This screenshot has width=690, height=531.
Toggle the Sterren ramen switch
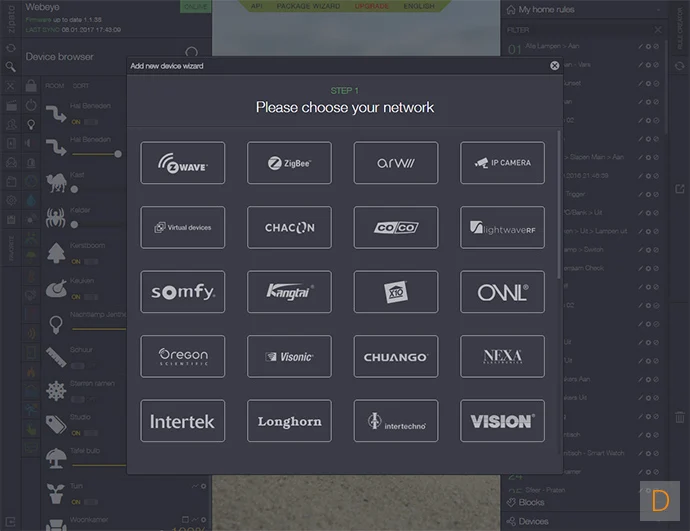coord(78,399)
